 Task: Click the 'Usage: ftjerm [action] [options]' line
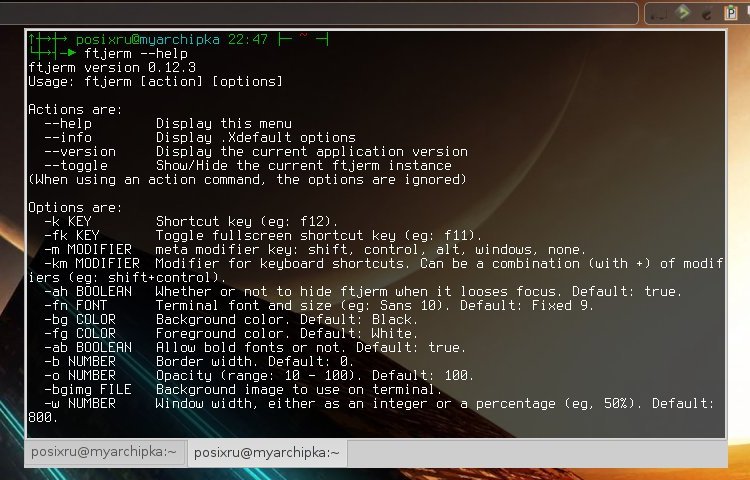[155, 81]
